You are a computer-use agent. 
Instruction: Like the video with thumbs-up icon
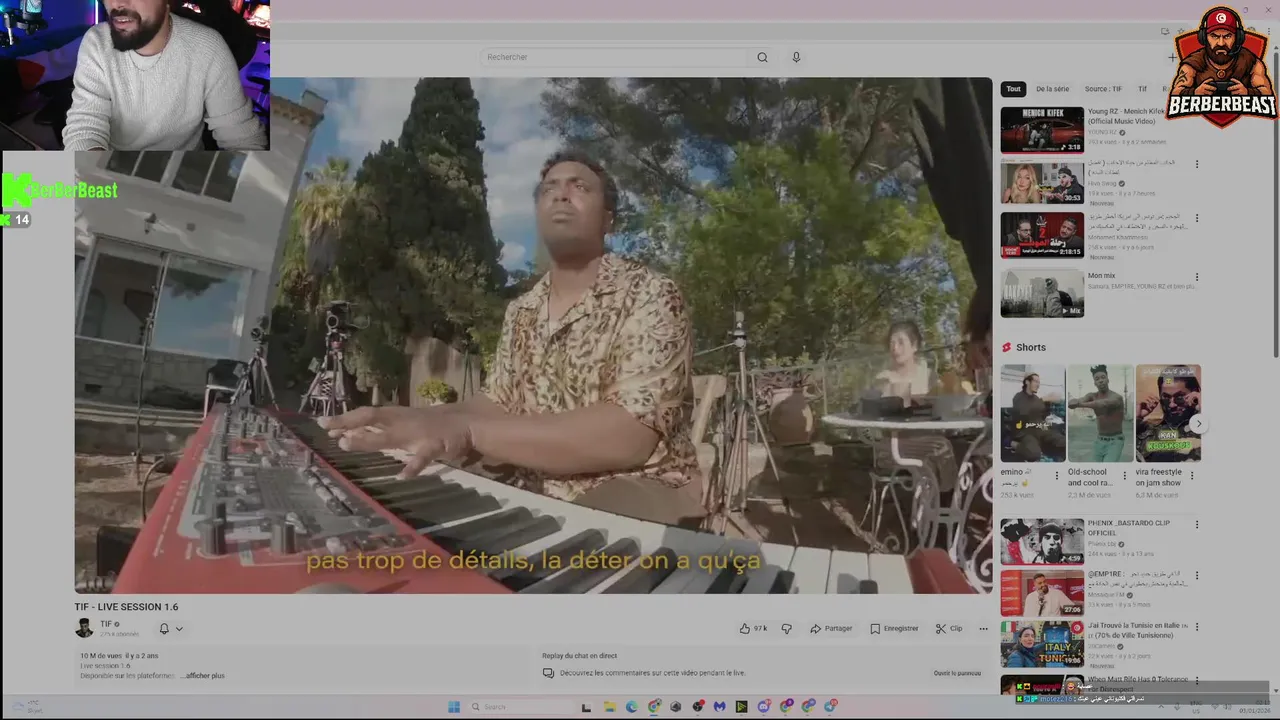744,628
